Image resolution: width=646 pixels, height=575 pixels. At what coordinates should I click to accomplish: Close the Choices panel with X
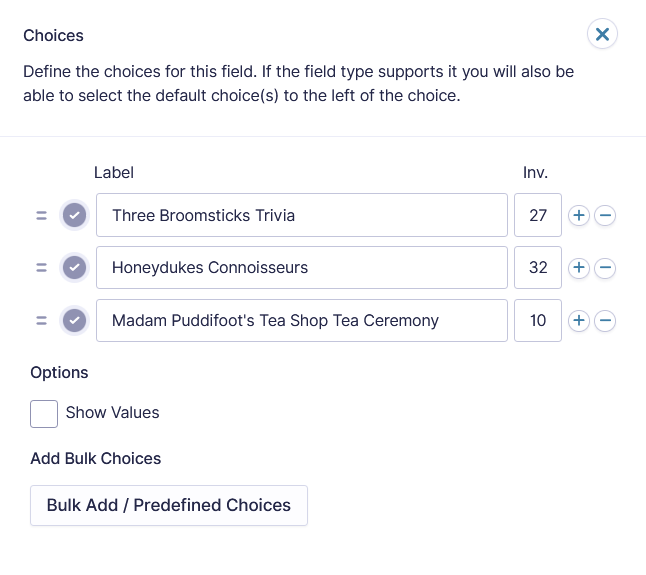[x=602, y=34]
